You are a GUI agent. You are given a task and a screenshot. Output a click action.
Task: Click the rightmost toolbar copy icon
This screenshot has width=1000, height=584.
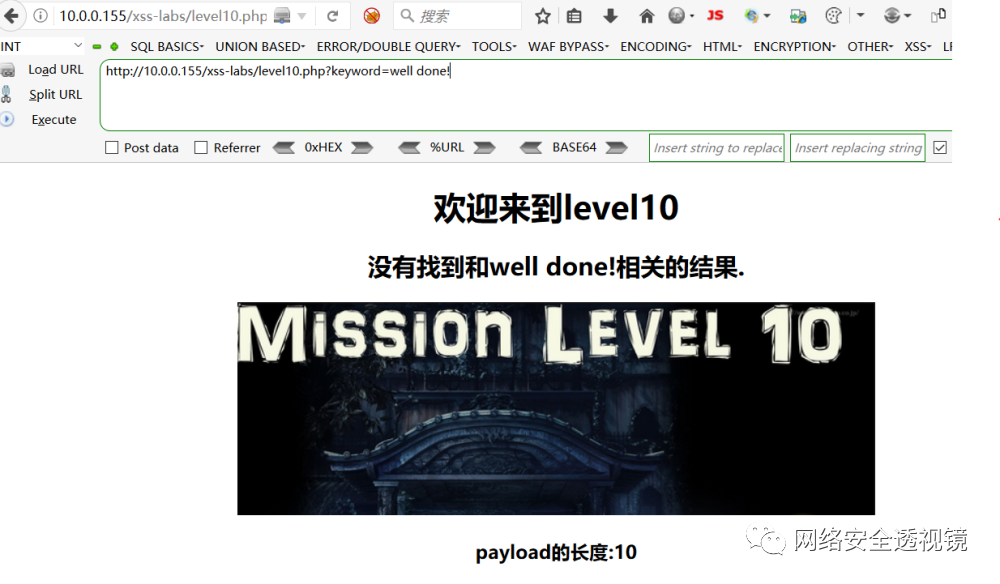[x=938, y=15]
